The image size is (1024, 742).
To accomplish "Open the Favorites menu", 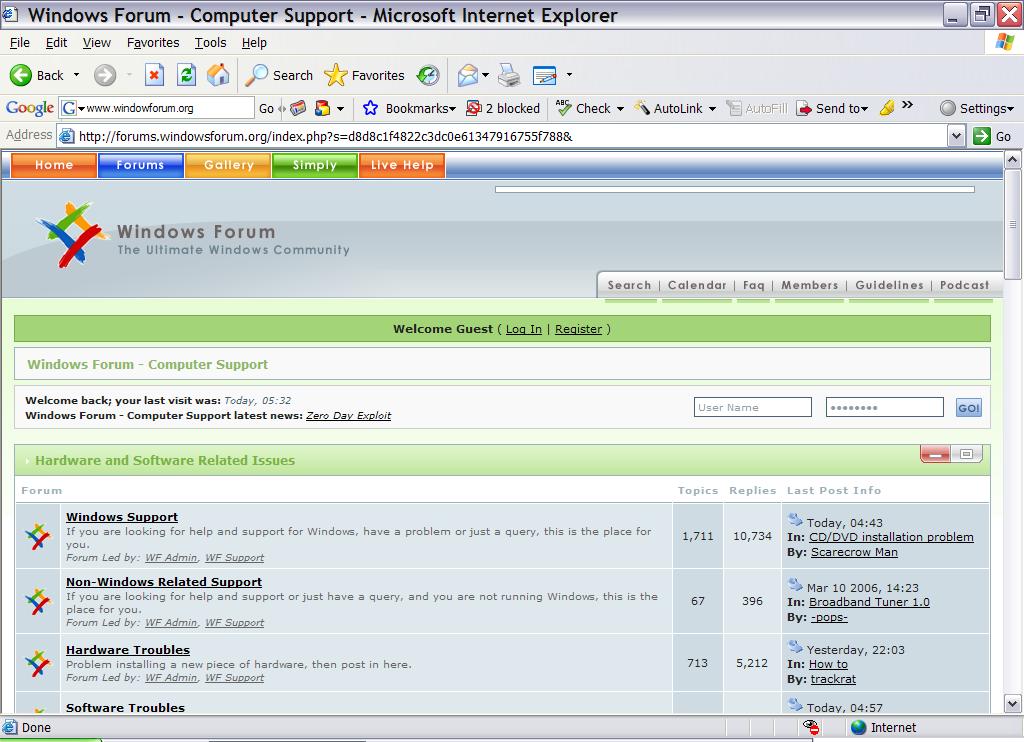I will click(153, 42).
